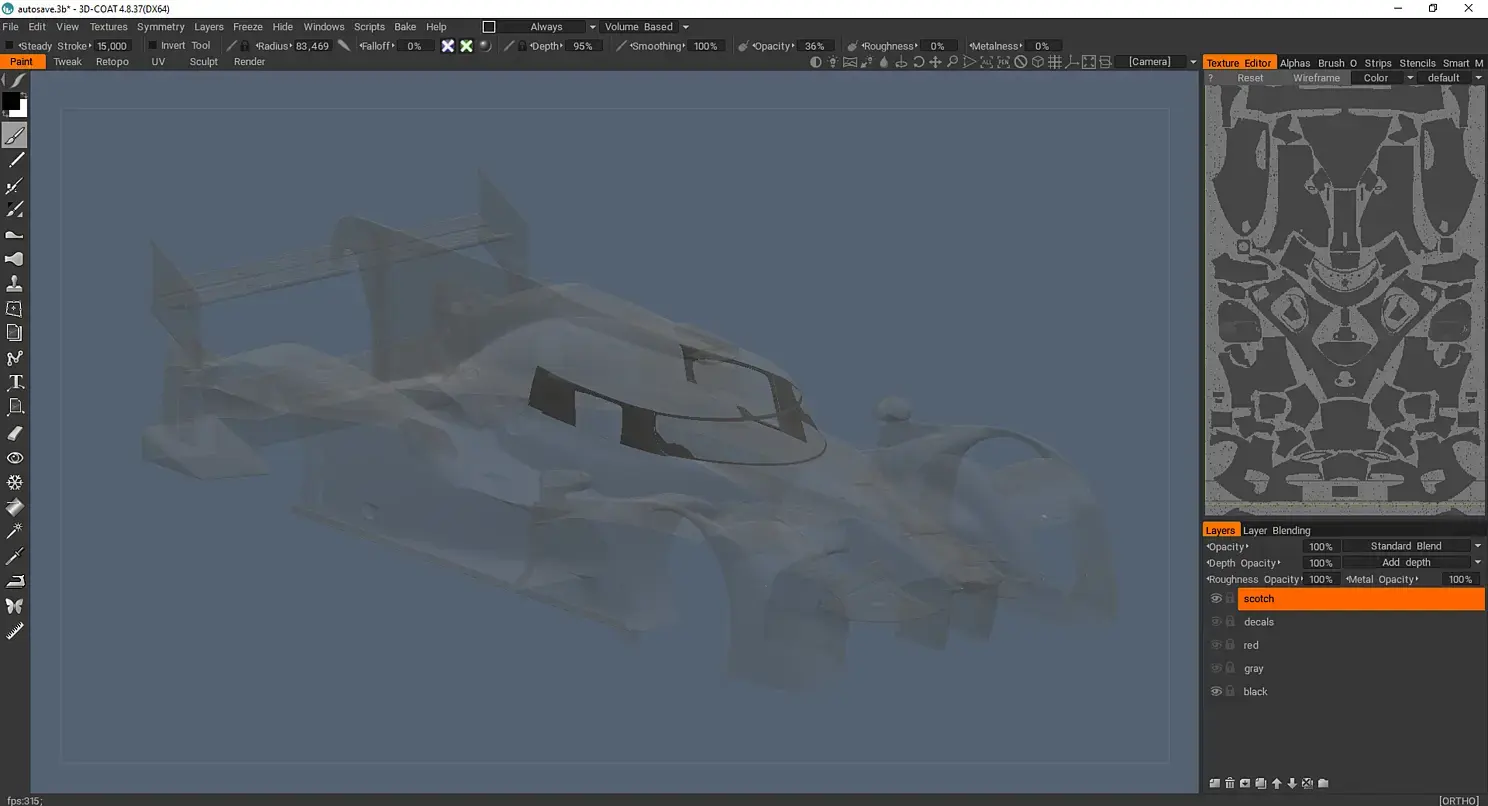Toggle visibility of the decals layer
1488x806 pixels.
(x=1216, y=622)
